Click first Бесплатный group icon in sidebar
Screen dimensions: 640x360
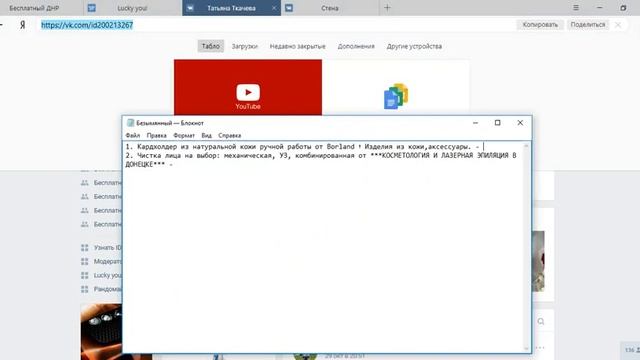tap(84, 183)
